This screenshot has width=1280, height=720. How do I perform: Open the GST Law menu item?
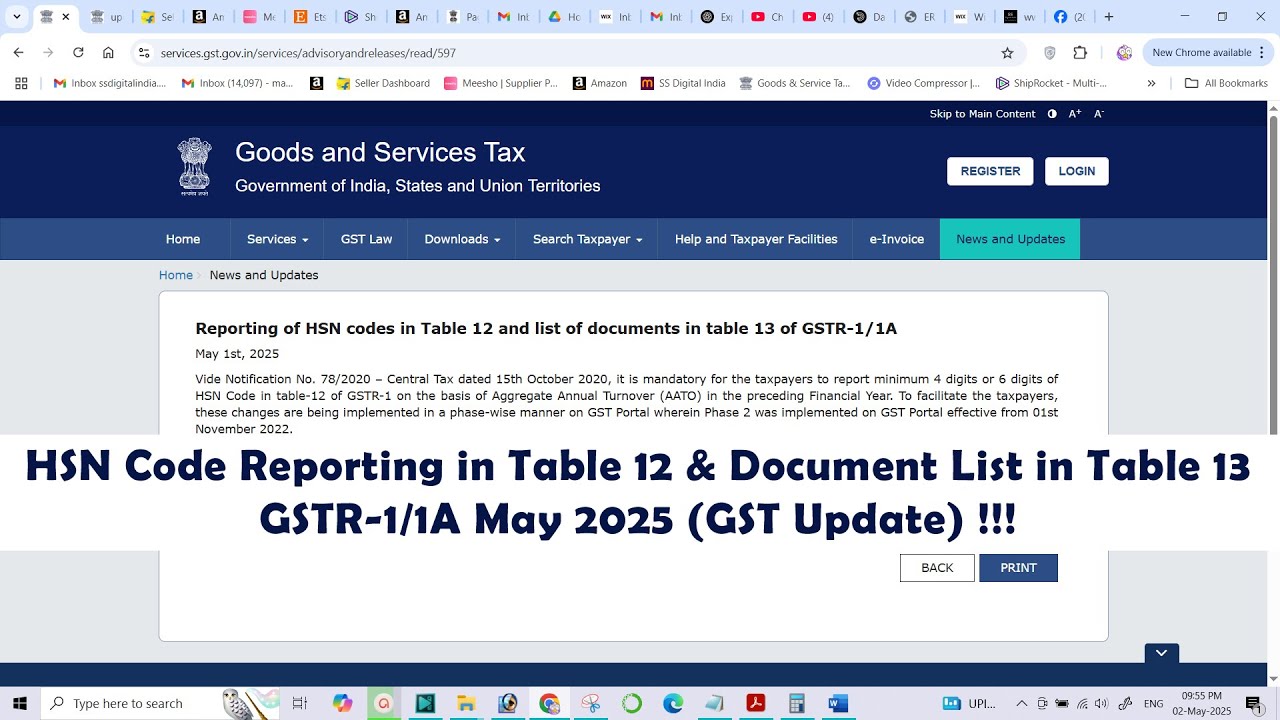366,239
